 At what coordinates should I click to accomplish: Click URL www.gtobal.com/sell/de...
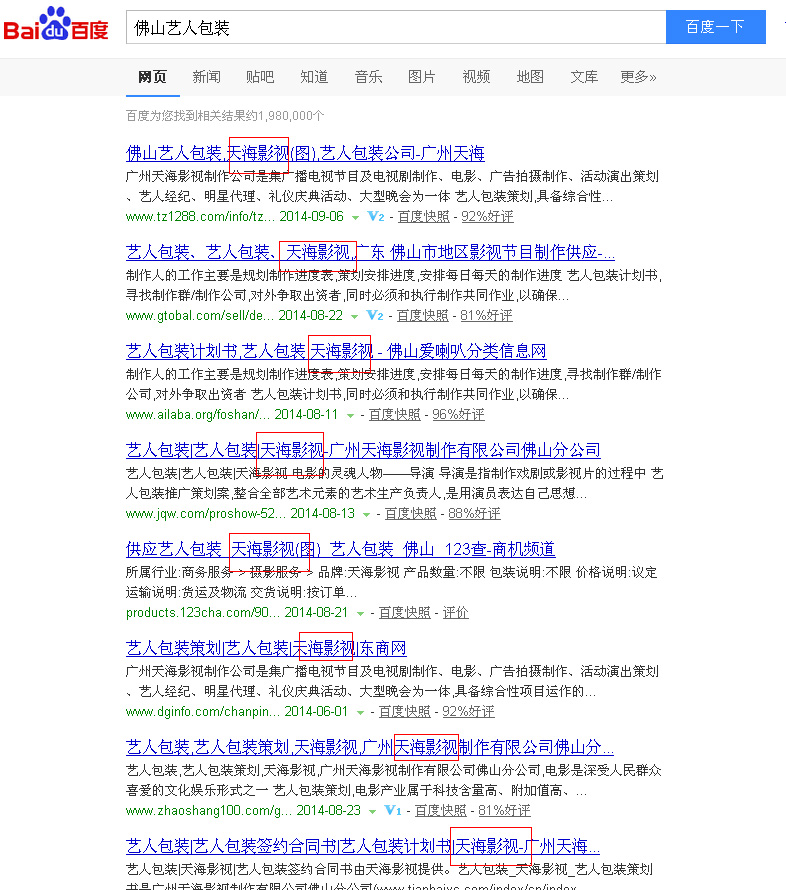click(200, 315)
